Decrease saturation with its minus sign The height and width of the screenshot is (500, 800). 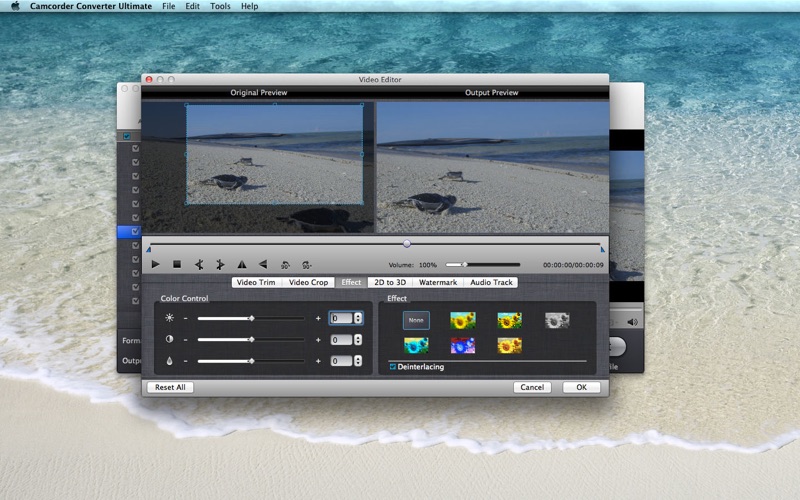pyautogui.click(x=186, y=361)
